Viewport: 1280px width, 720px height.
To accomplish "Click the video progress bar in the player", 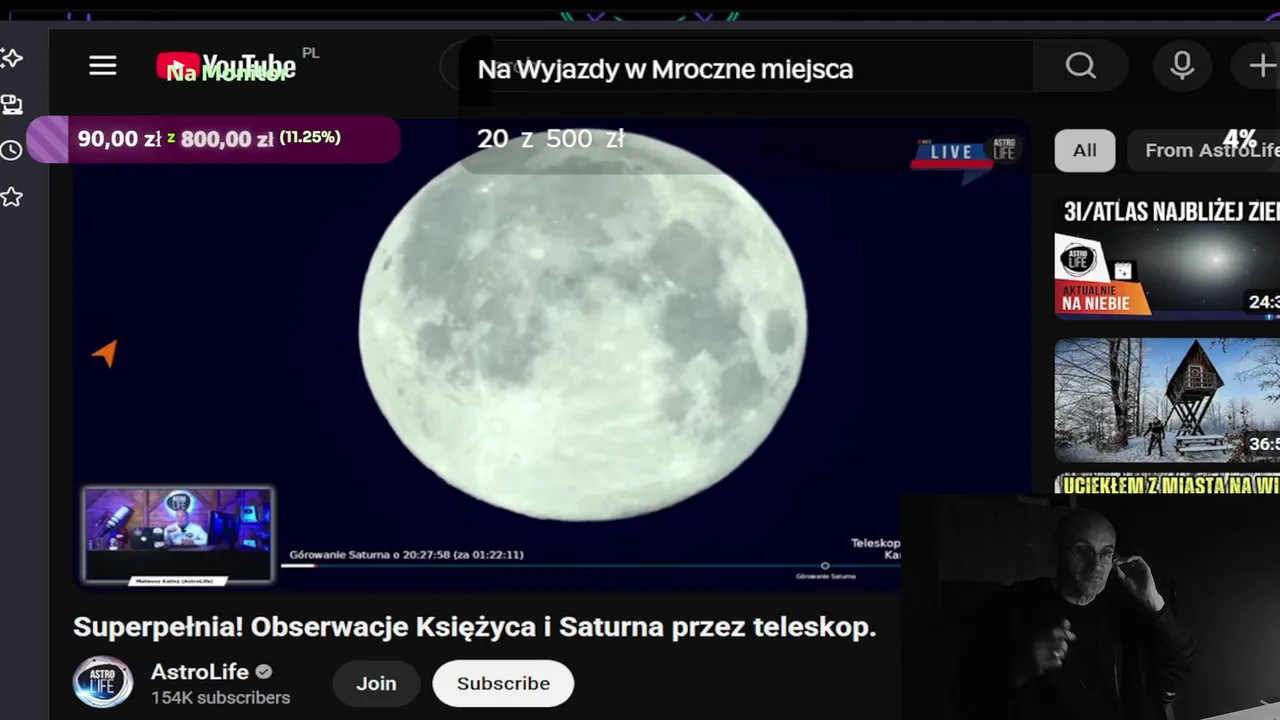I will [x=590, y=566].
